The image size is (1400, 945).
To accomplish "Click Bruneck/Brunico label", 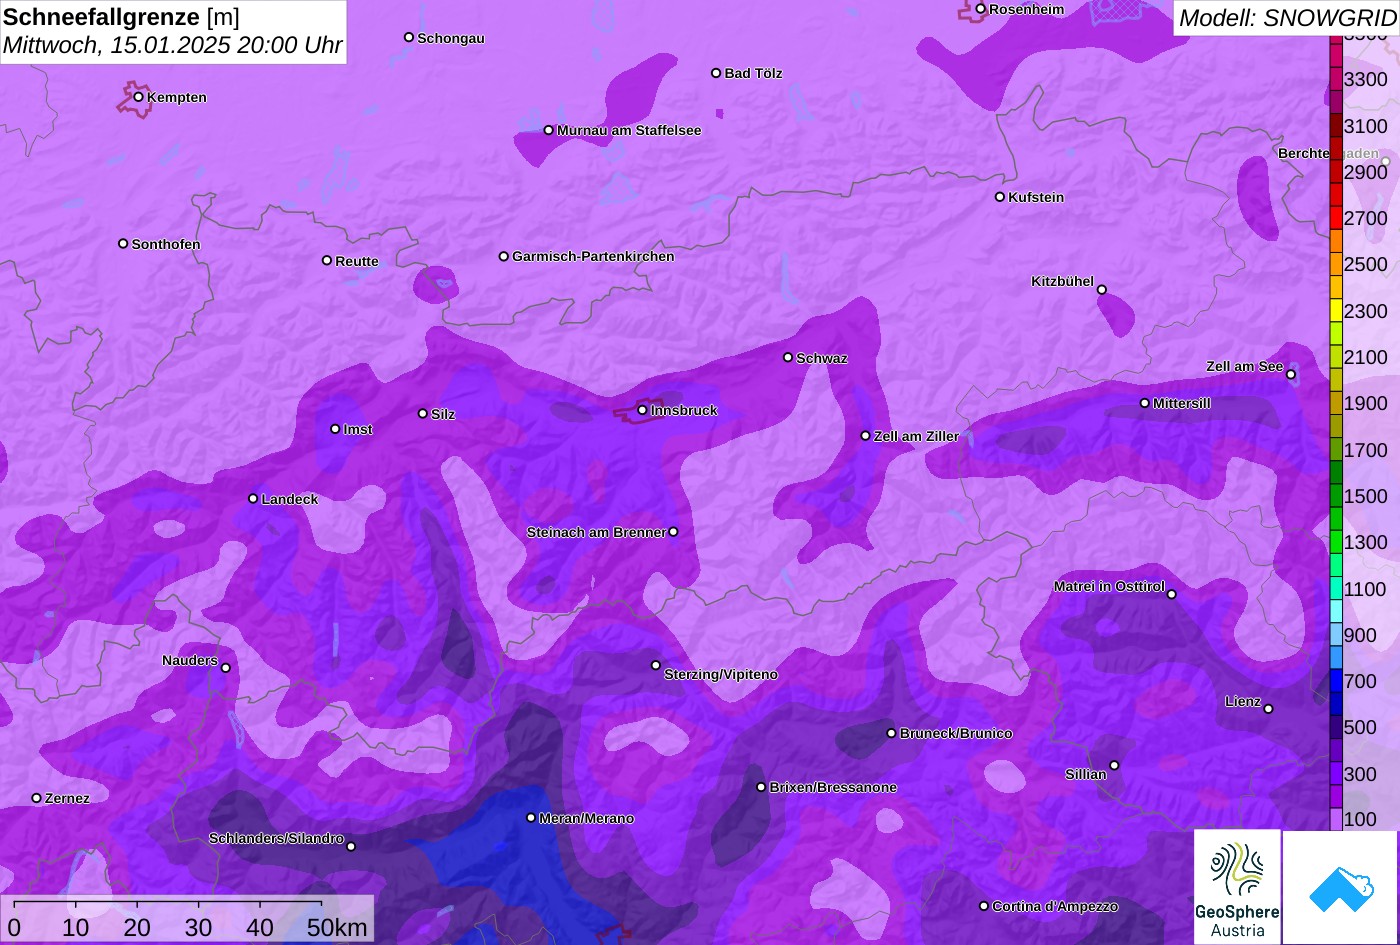I will [x=956, y=733].
